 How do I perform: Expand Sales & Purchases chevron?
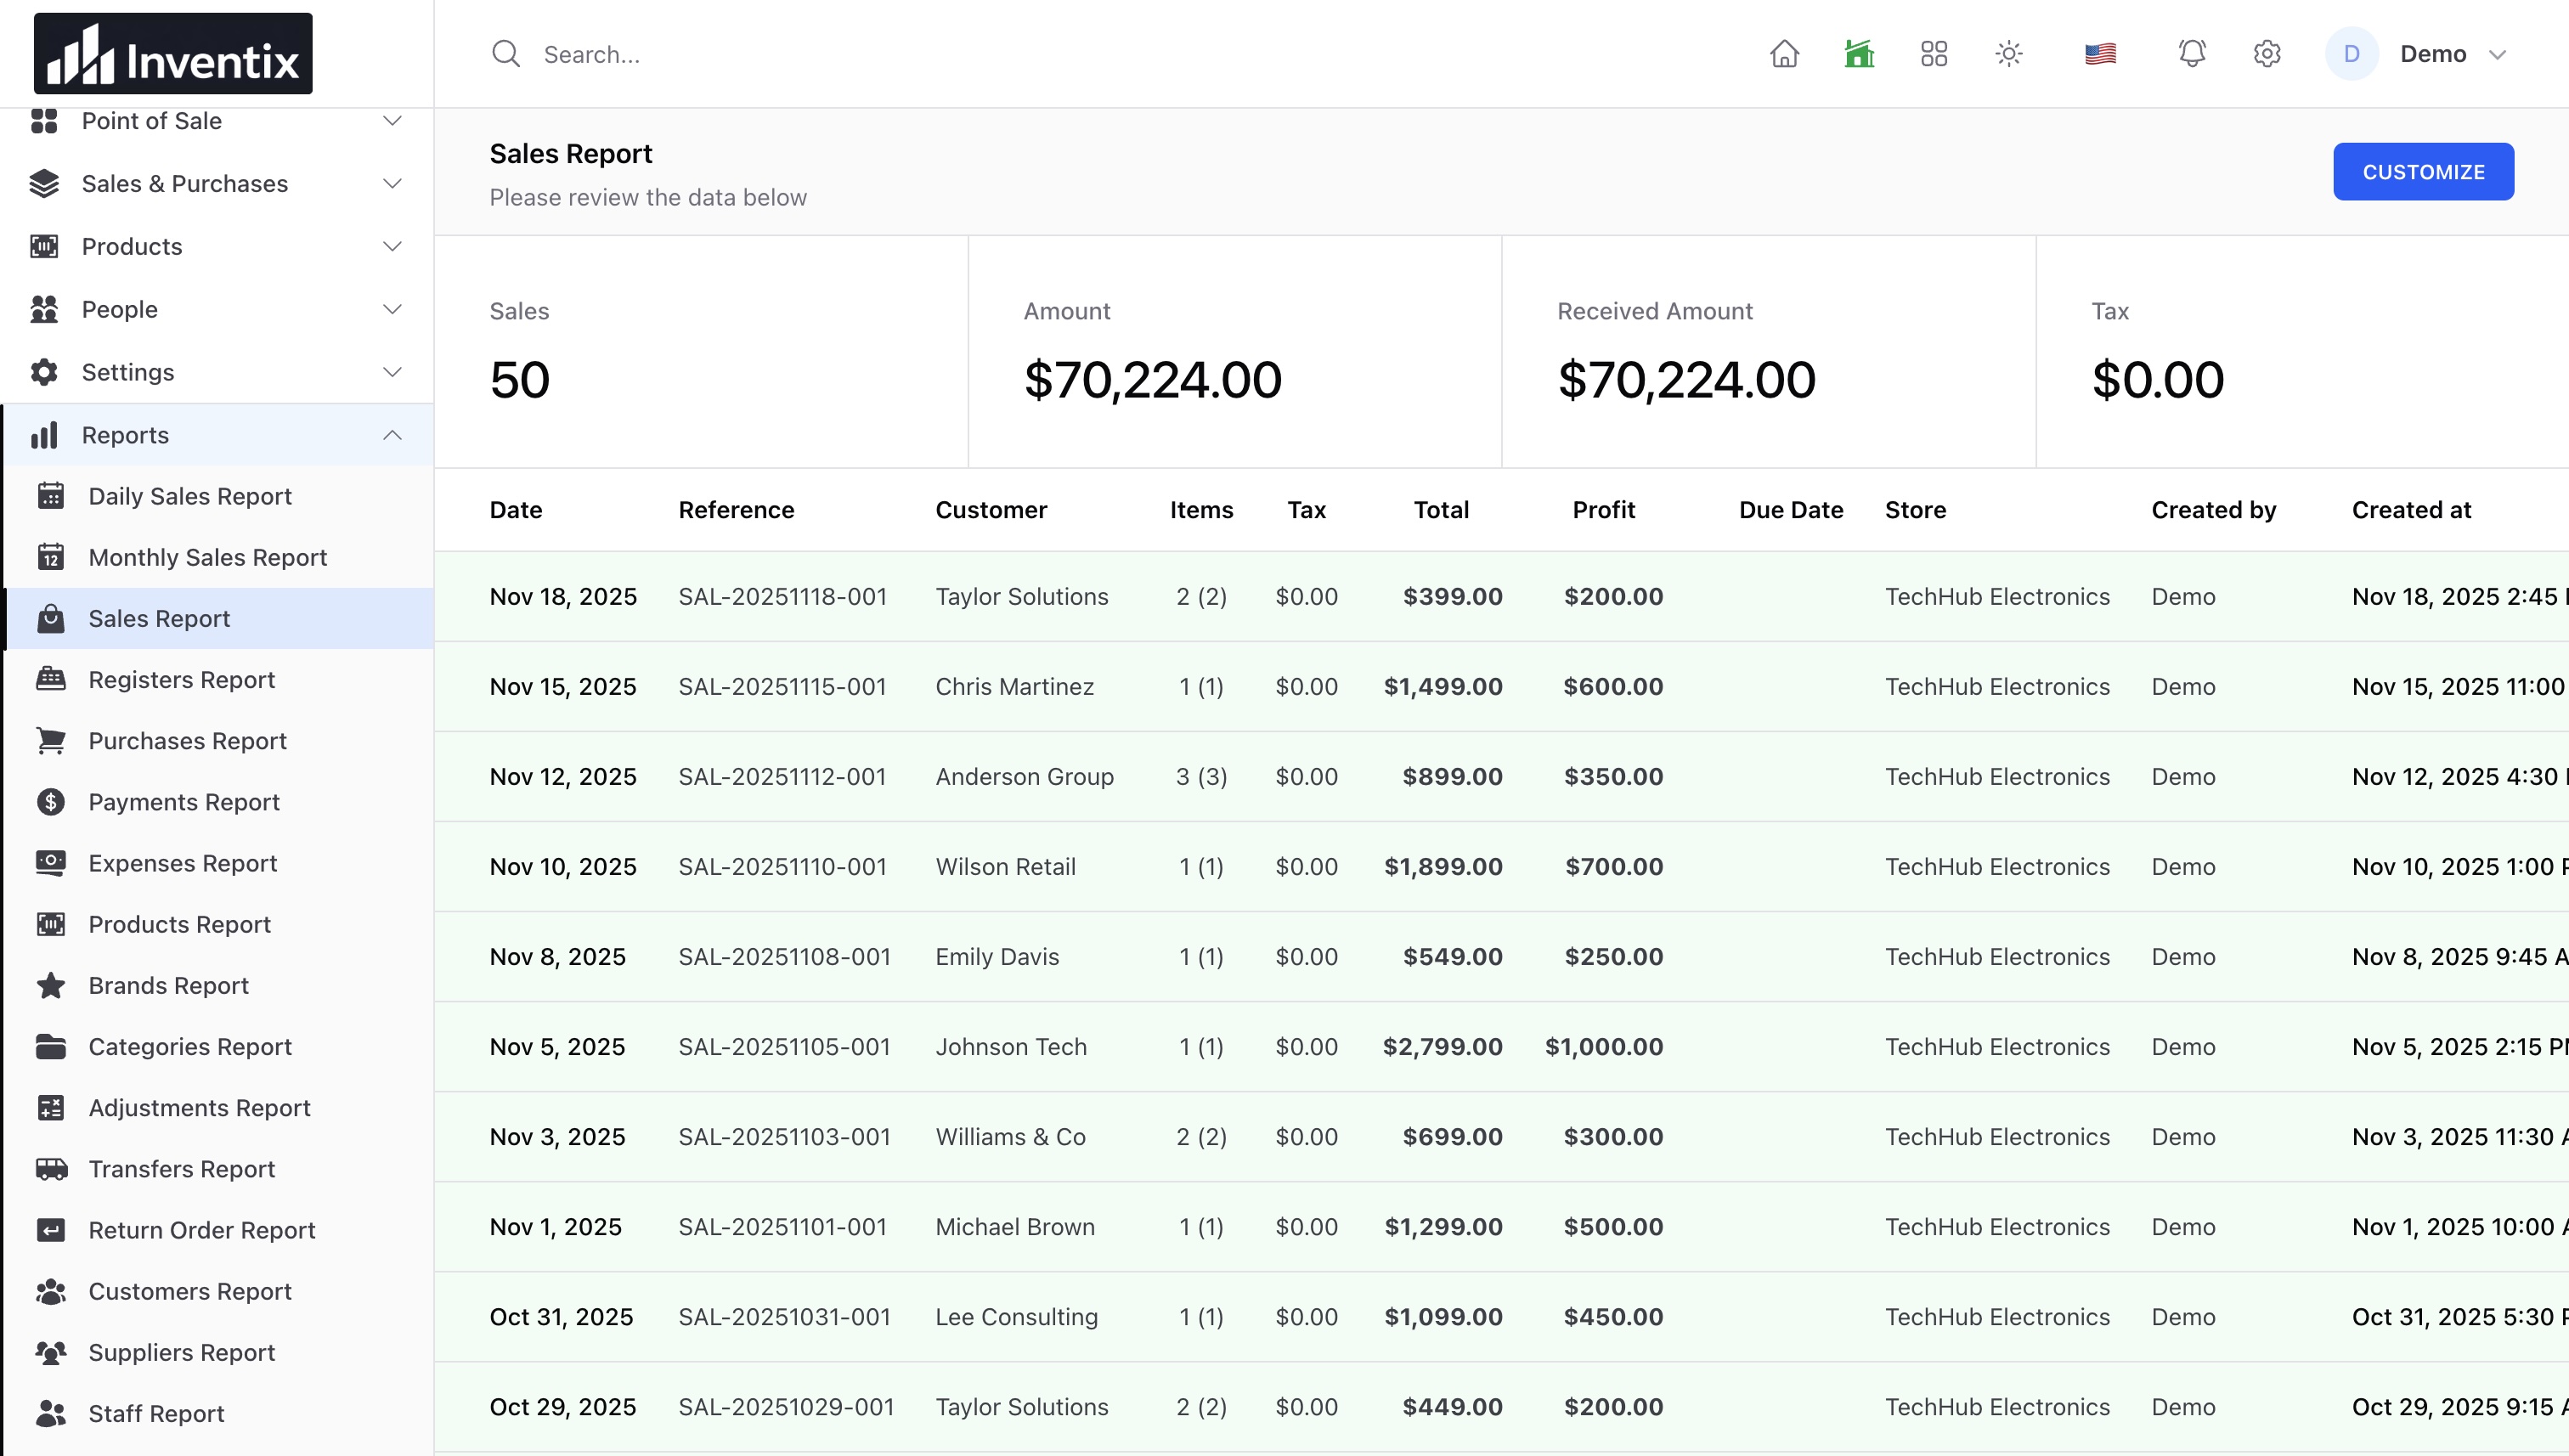pos(392,184)
